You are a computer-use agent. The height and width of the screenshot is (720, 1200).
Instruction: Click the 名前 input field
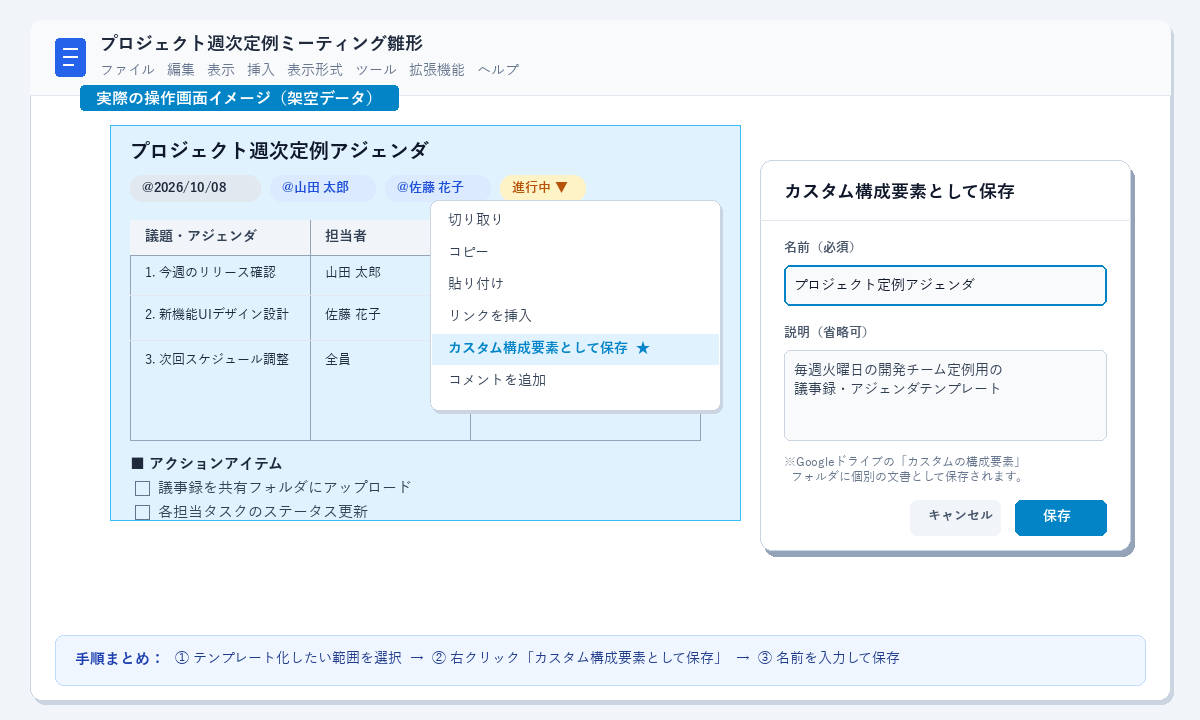945,285
